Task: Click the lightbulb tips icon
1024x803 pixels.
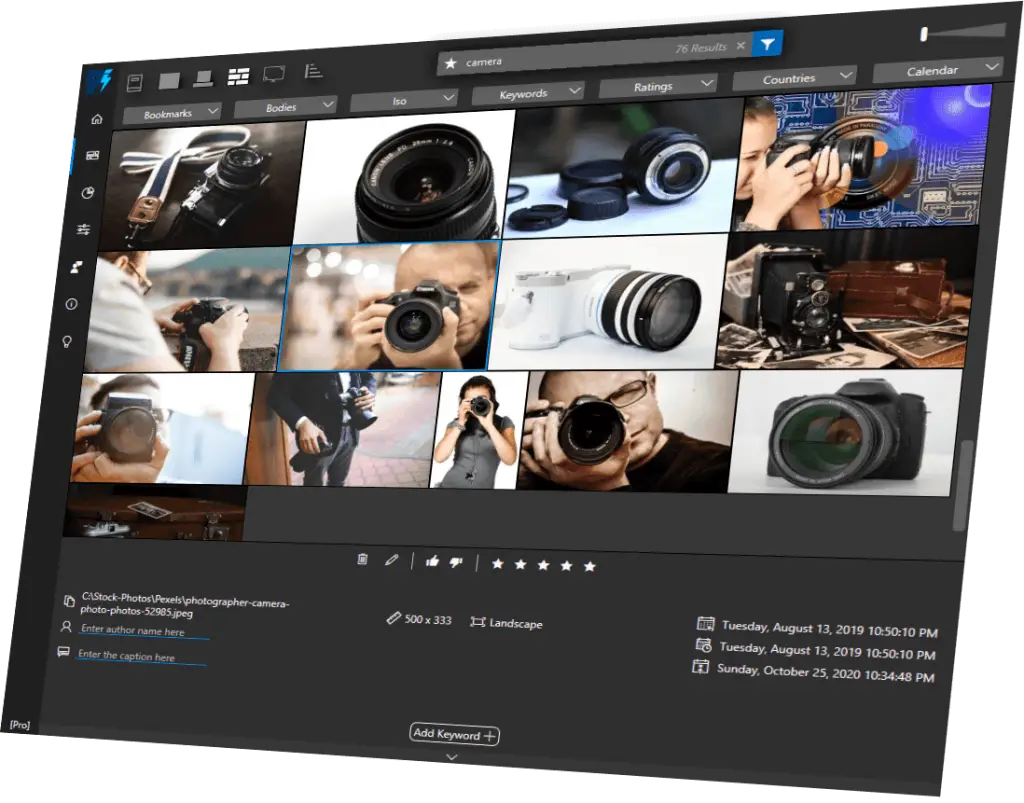Action: 67,341
